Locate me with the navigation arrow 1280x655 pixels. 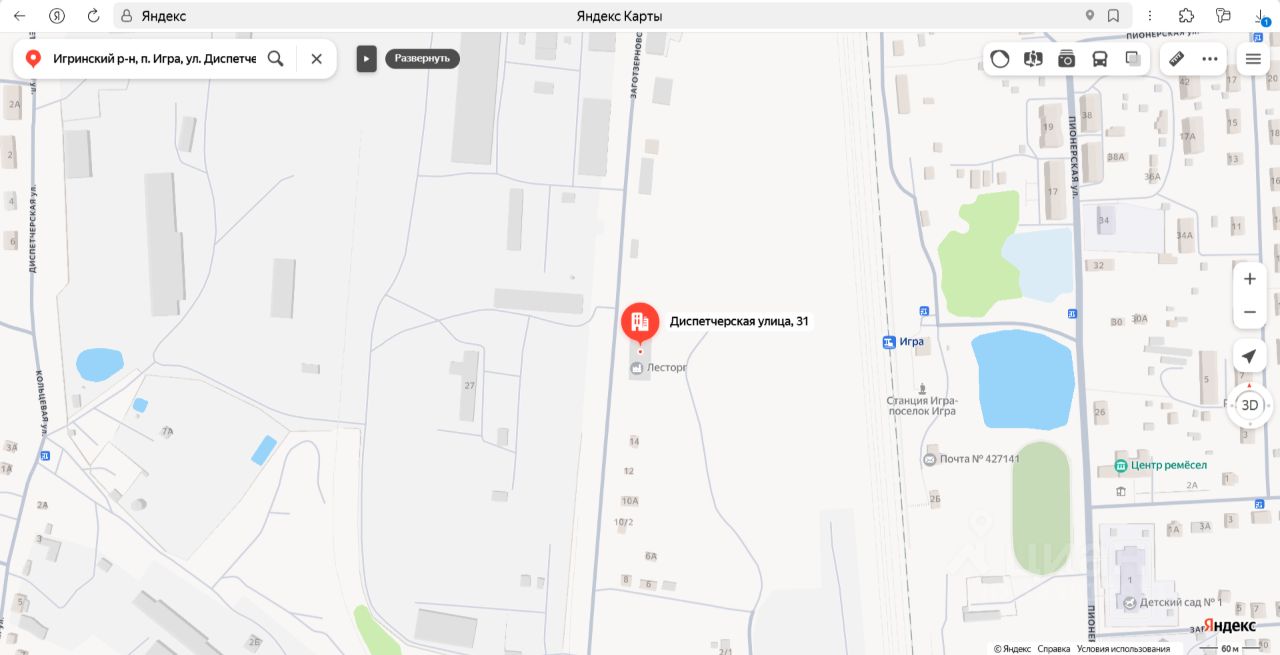[x=1250, y=356]
